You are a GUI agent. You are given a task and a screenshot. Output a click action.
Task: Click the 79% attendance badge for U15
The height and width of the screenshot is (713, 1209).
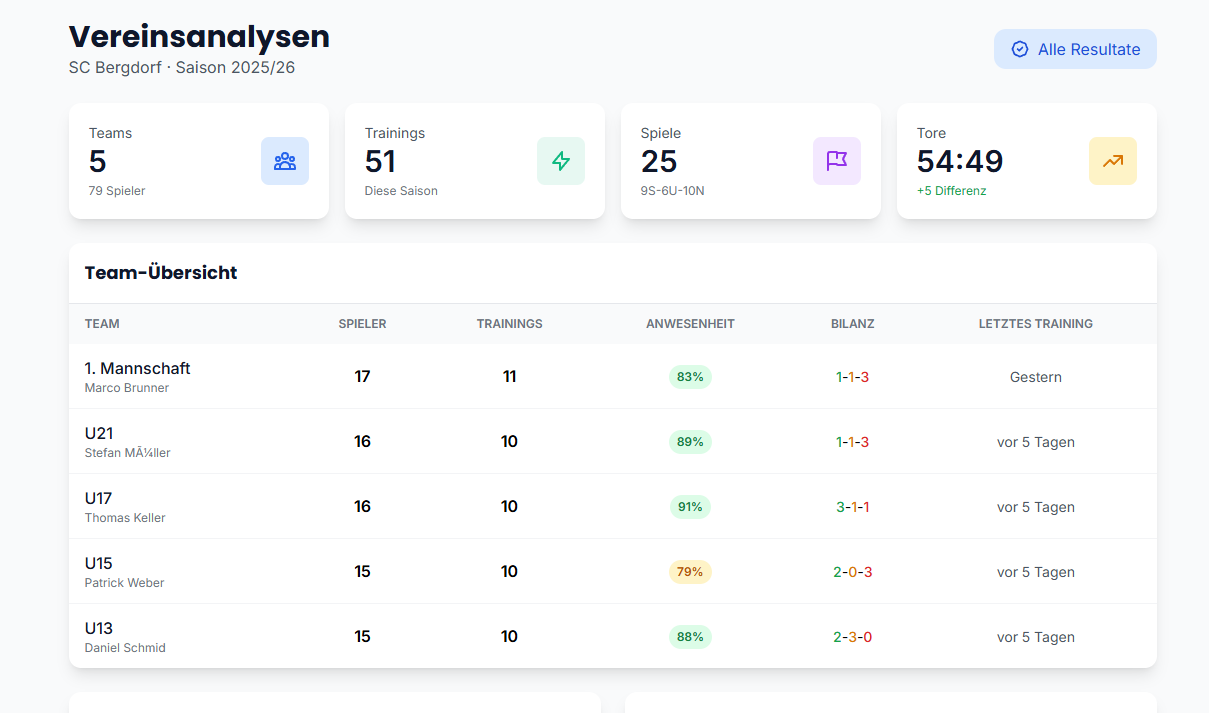point(690,571)
